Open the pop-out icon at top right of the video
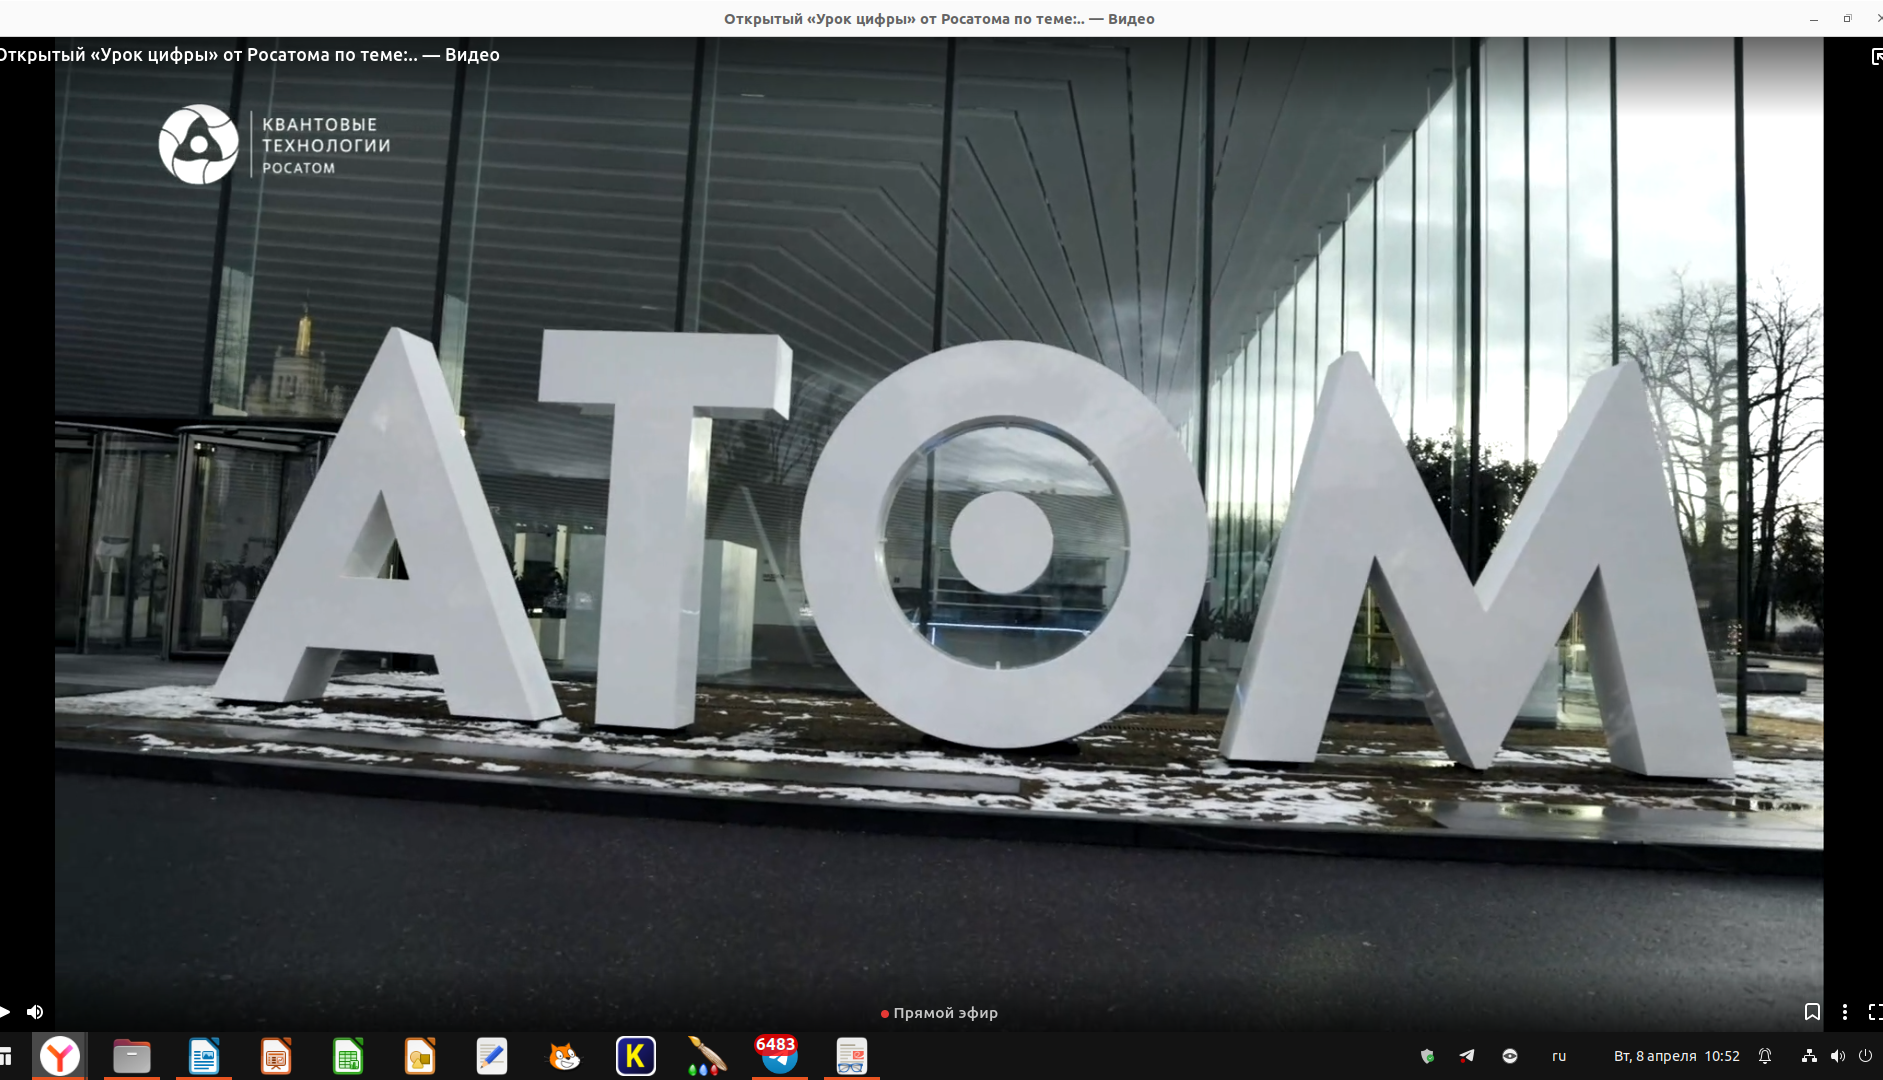 pyautogui.click(x=1877, y=56)
